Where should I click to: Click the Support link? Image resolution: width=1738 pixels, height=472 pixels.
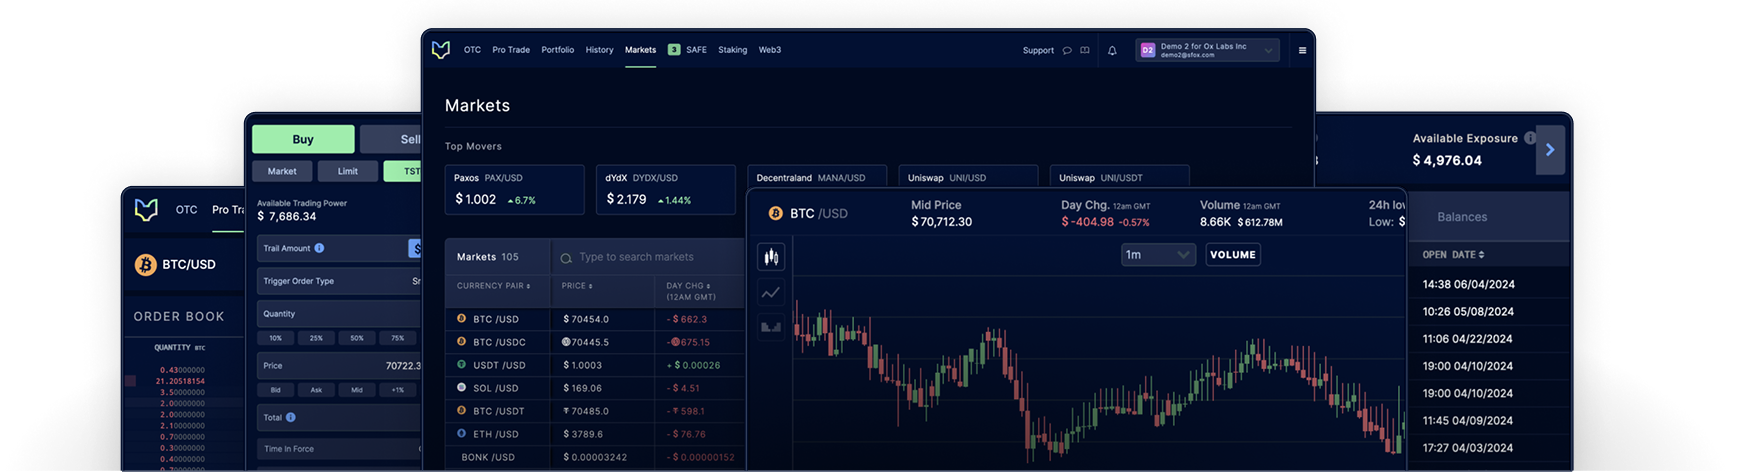coord(1038,50)
